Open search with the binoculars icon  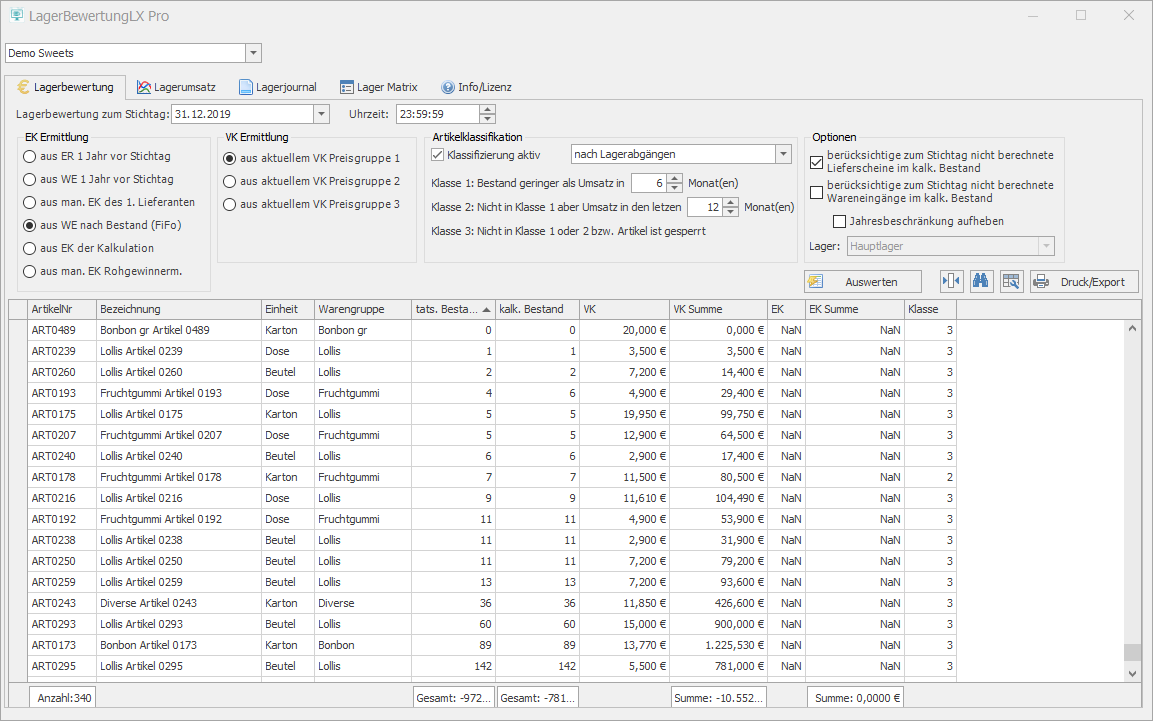pyautogui.click(x=981, y=281)
